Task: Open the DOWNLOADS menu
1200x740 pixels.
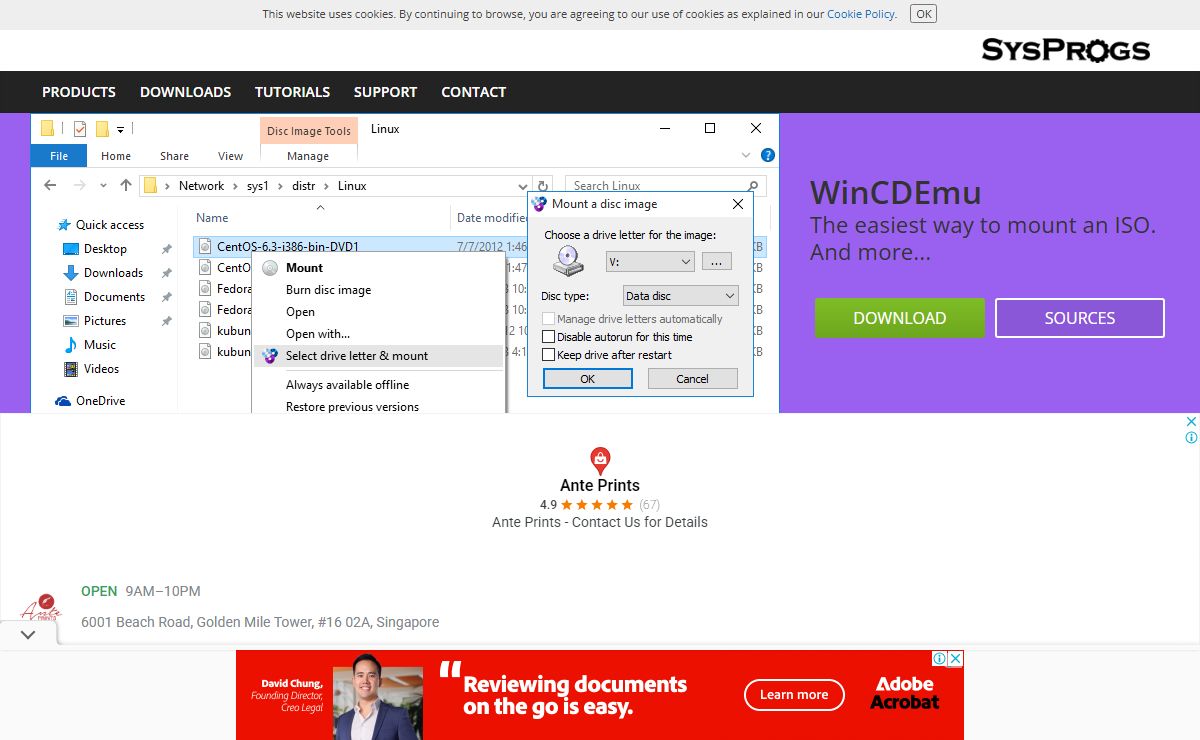Action: pyautogui.click(x=186, y=92)
